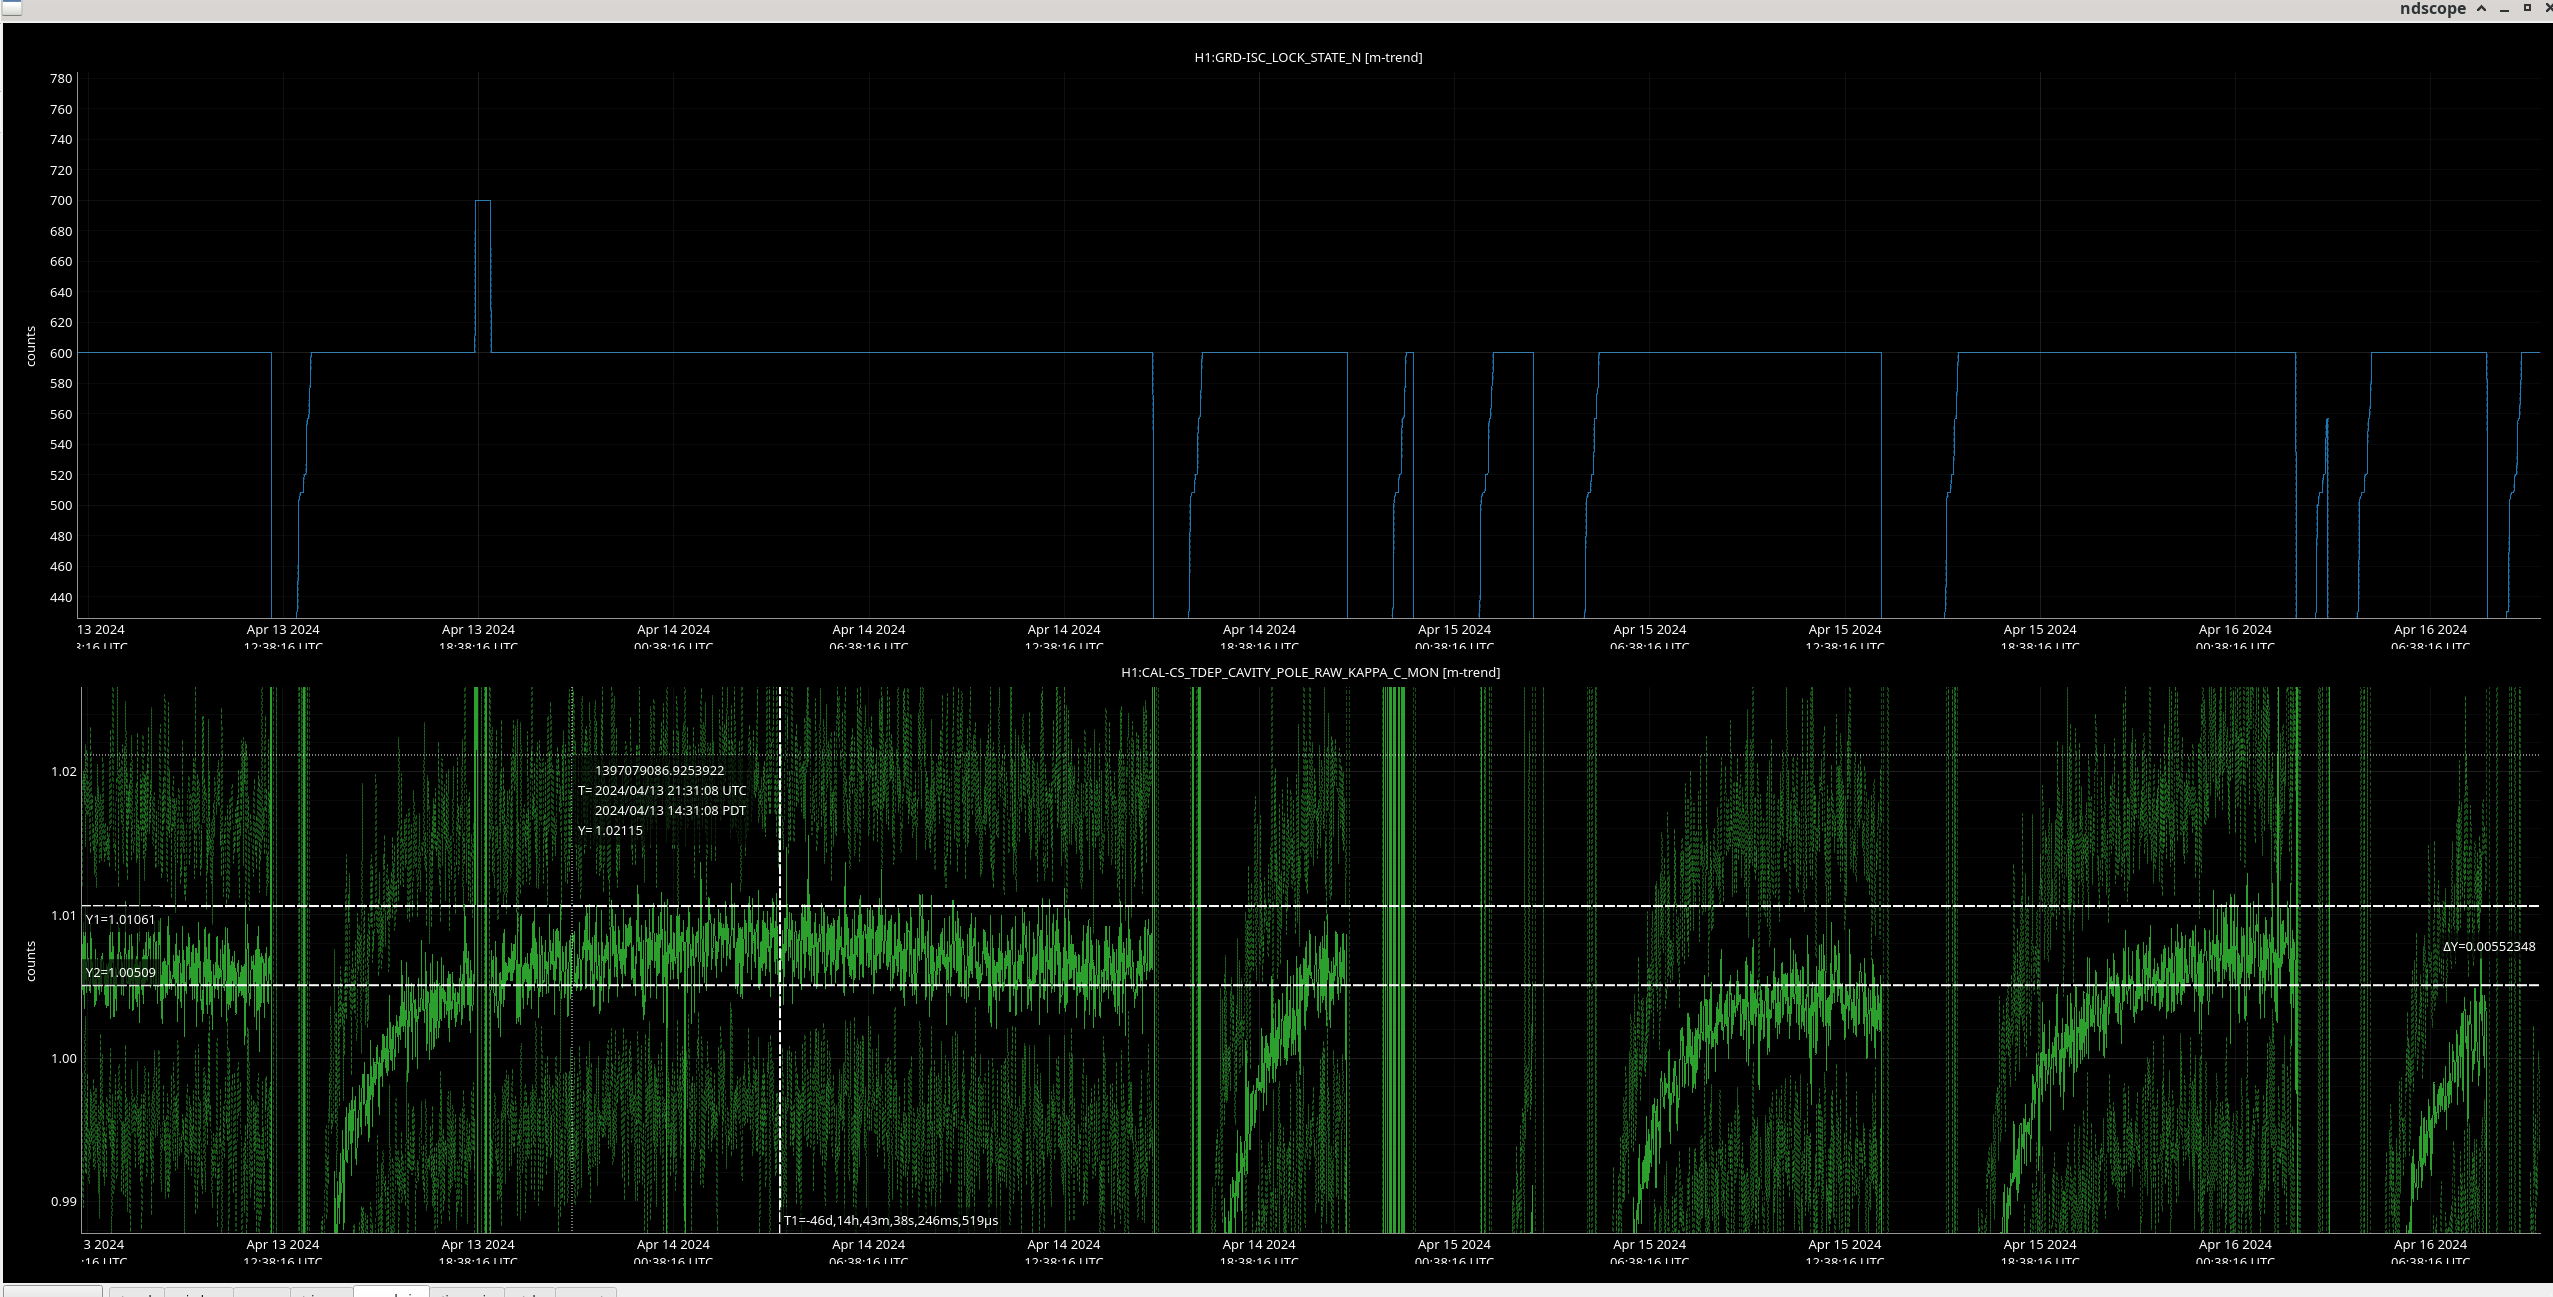This screenshot has height=1297, width=2553.
Task: Click the GPS time 1397079086.9253922 readout
Action: 659,770
